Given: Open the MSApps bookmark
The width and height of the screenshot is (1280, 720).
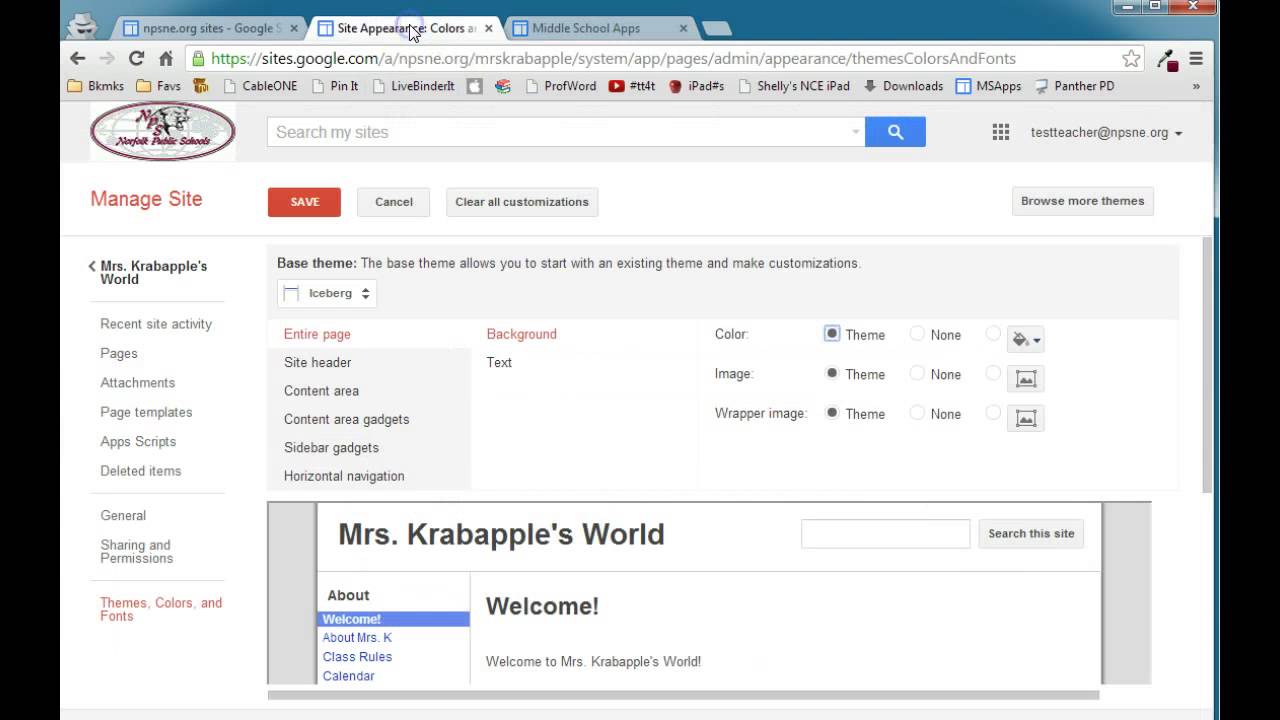Looking at the screenshot, I should pyautogui.click(x=989, y=86).
